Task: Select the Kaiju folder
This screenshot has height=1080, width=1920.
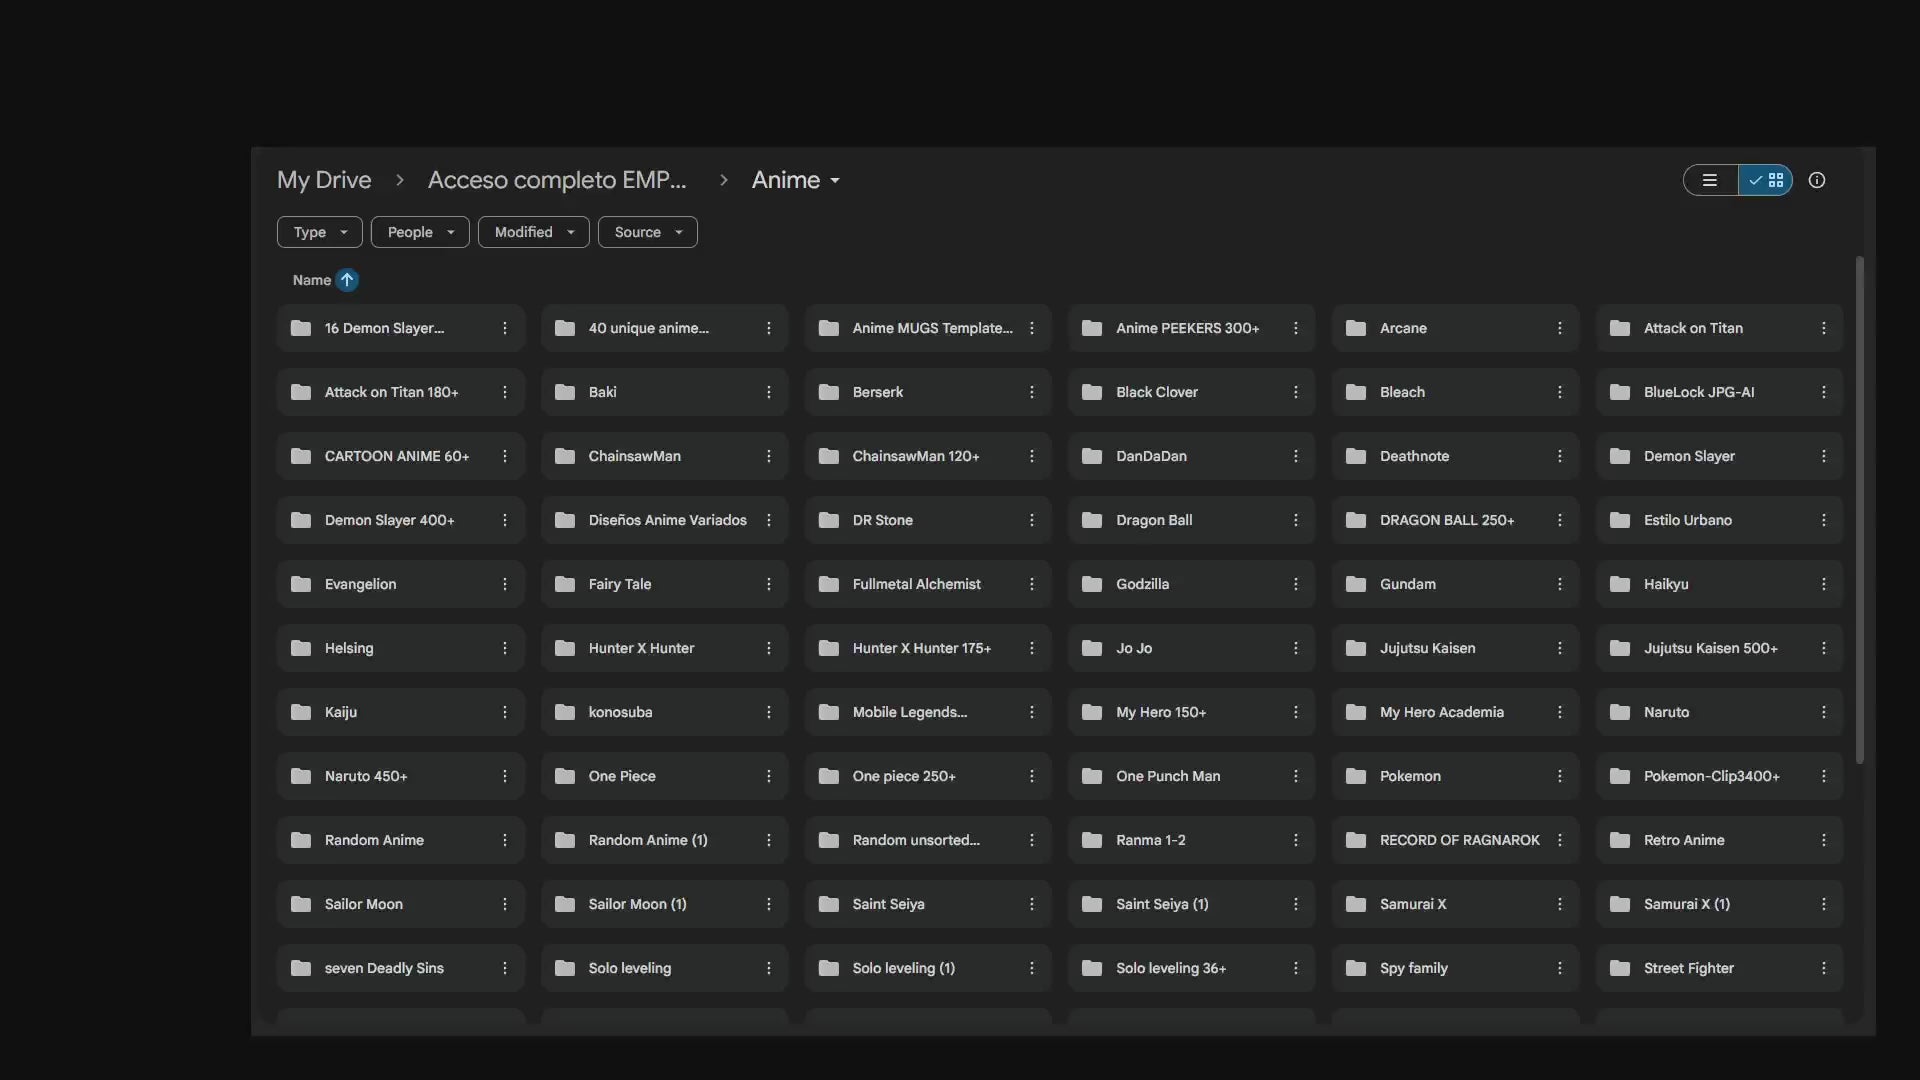Action: tap(400, 712)
